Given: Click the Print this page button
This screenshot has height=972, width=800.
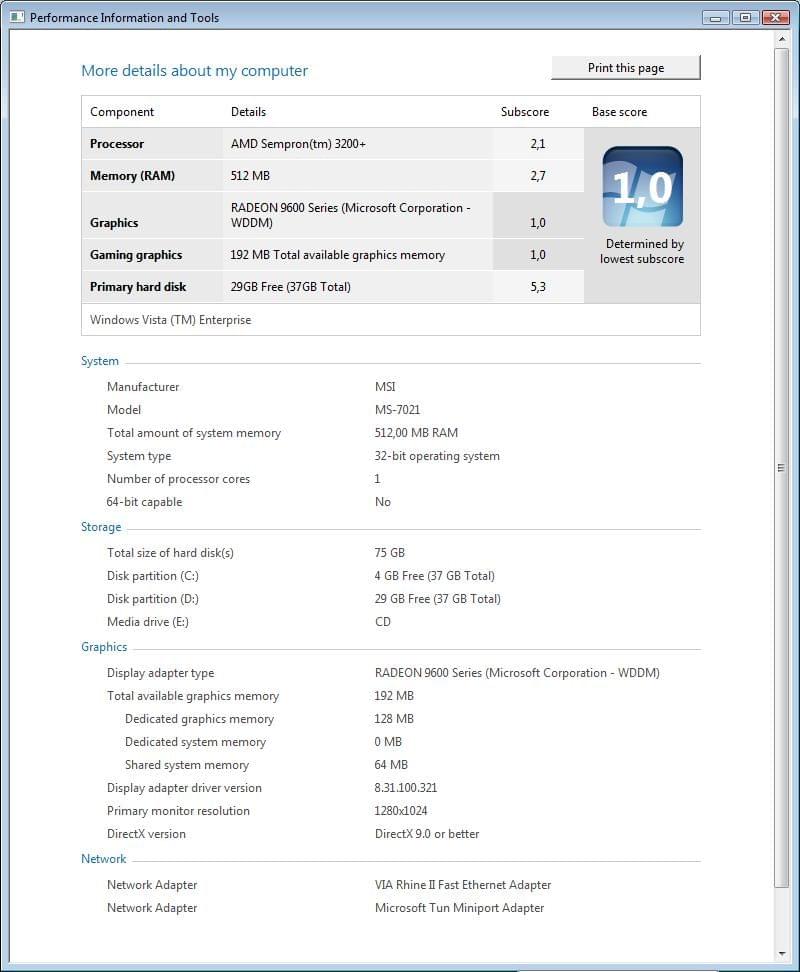Looking at the screenshot, I should click(x=626, y=68).
